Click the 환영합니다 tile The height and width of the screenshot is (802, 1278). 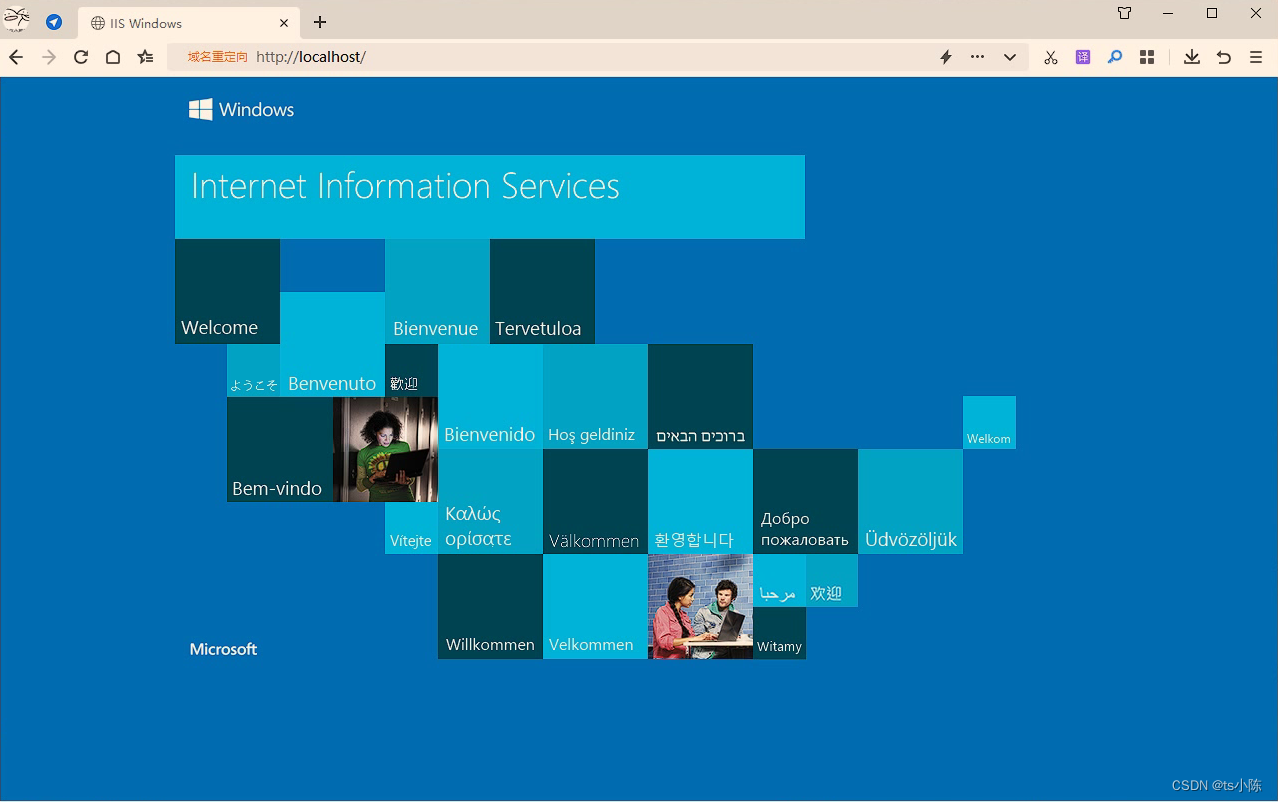[x=700, y=501]
